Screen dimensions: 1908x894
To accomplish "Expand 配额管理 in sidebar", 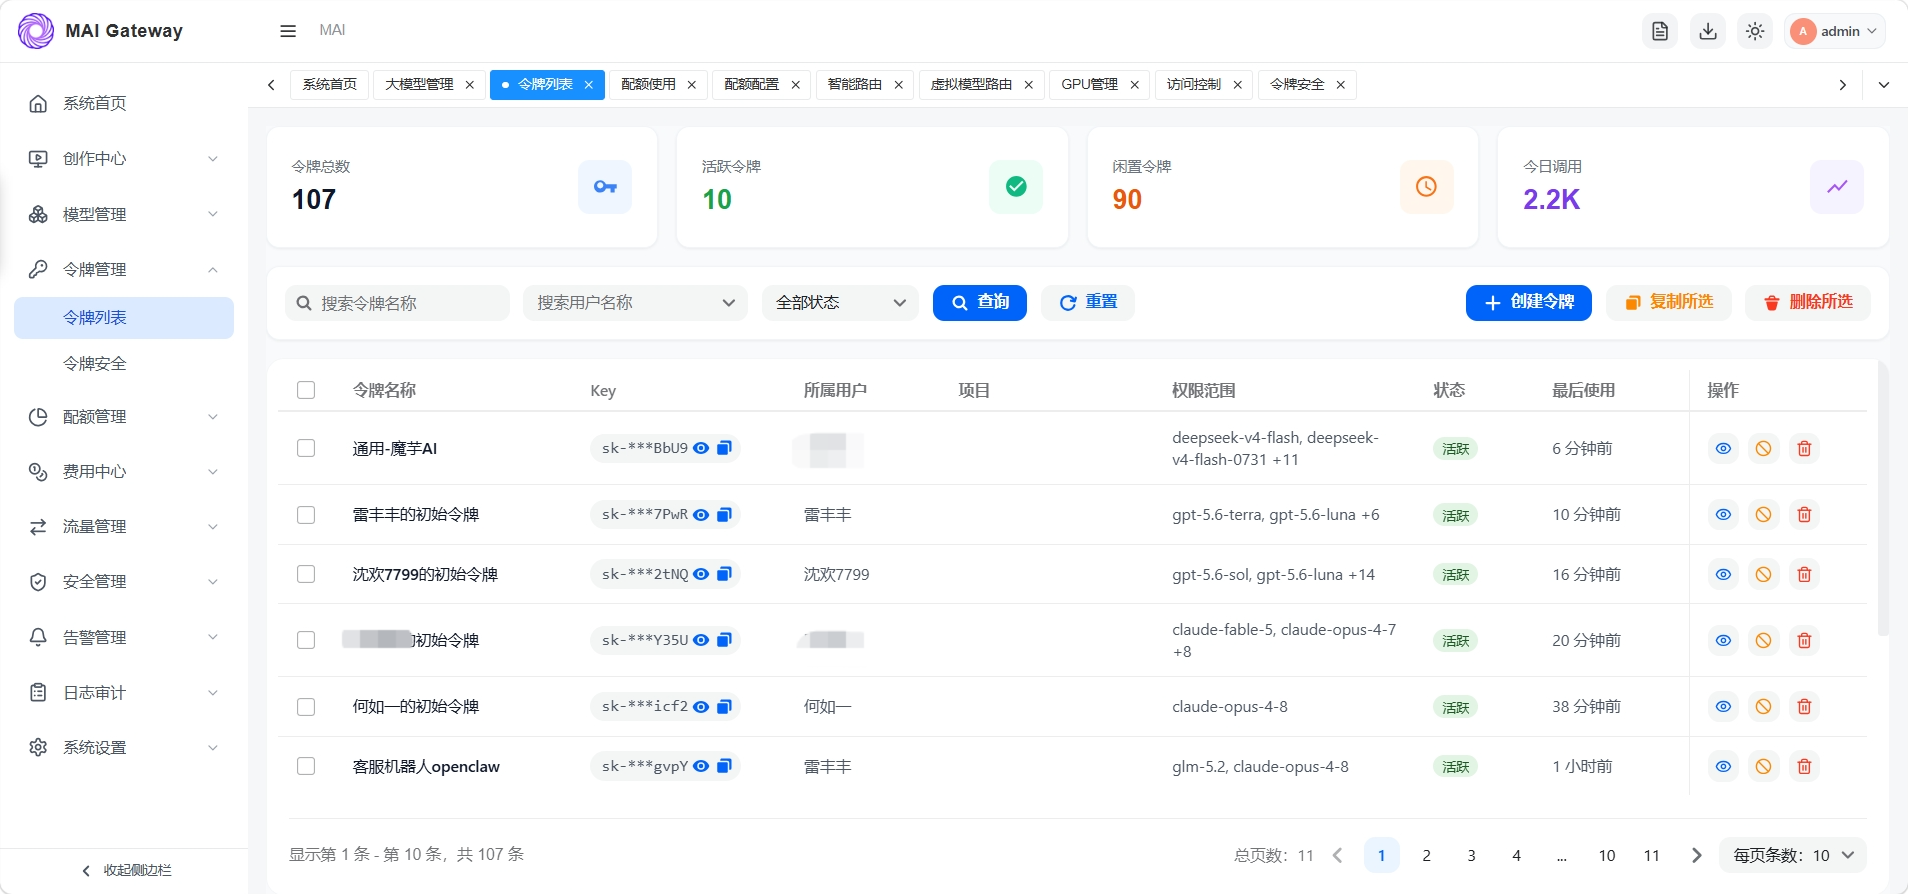I will 124,417.
